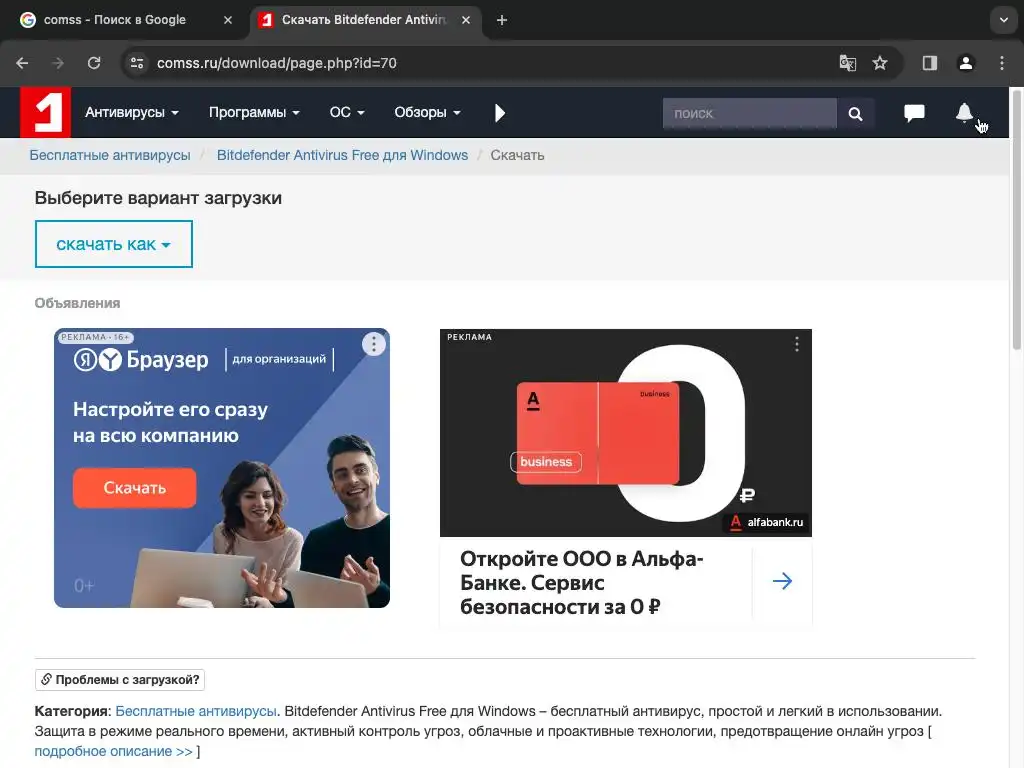Expand the Обзоры menu
This screenshot has width=1024, height=768.
pos(427,112)
